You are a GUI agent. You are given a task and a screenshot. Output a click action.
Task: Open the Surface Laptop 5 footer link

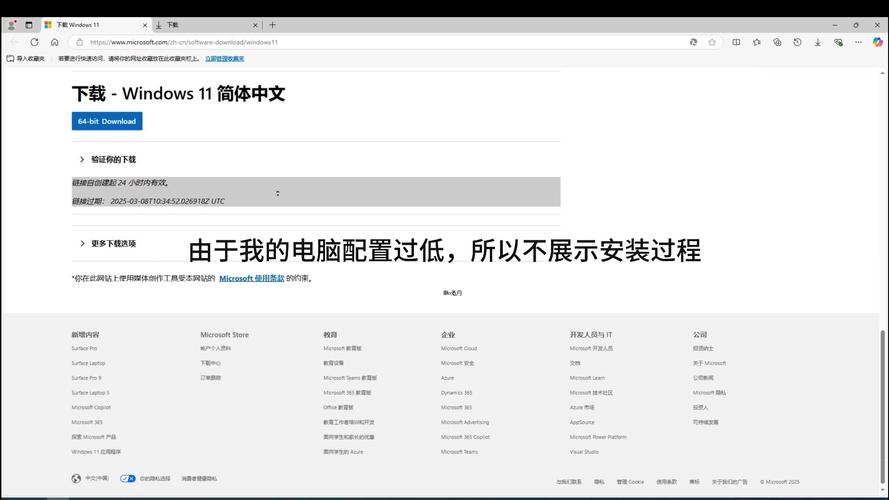tap(90, 392)
